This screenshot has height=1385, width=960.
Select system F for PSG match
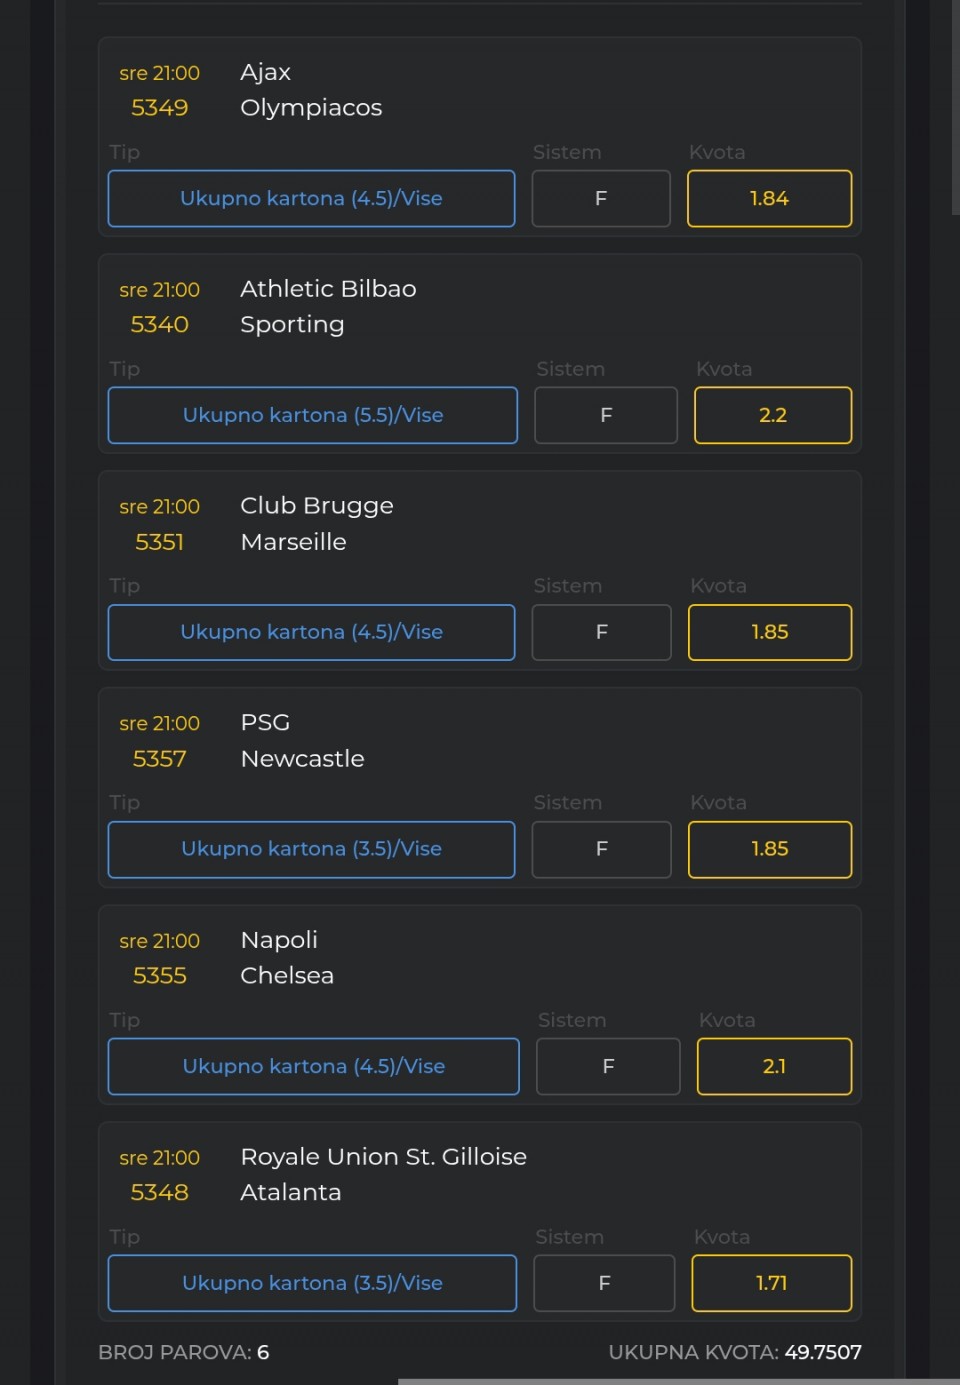602,849
